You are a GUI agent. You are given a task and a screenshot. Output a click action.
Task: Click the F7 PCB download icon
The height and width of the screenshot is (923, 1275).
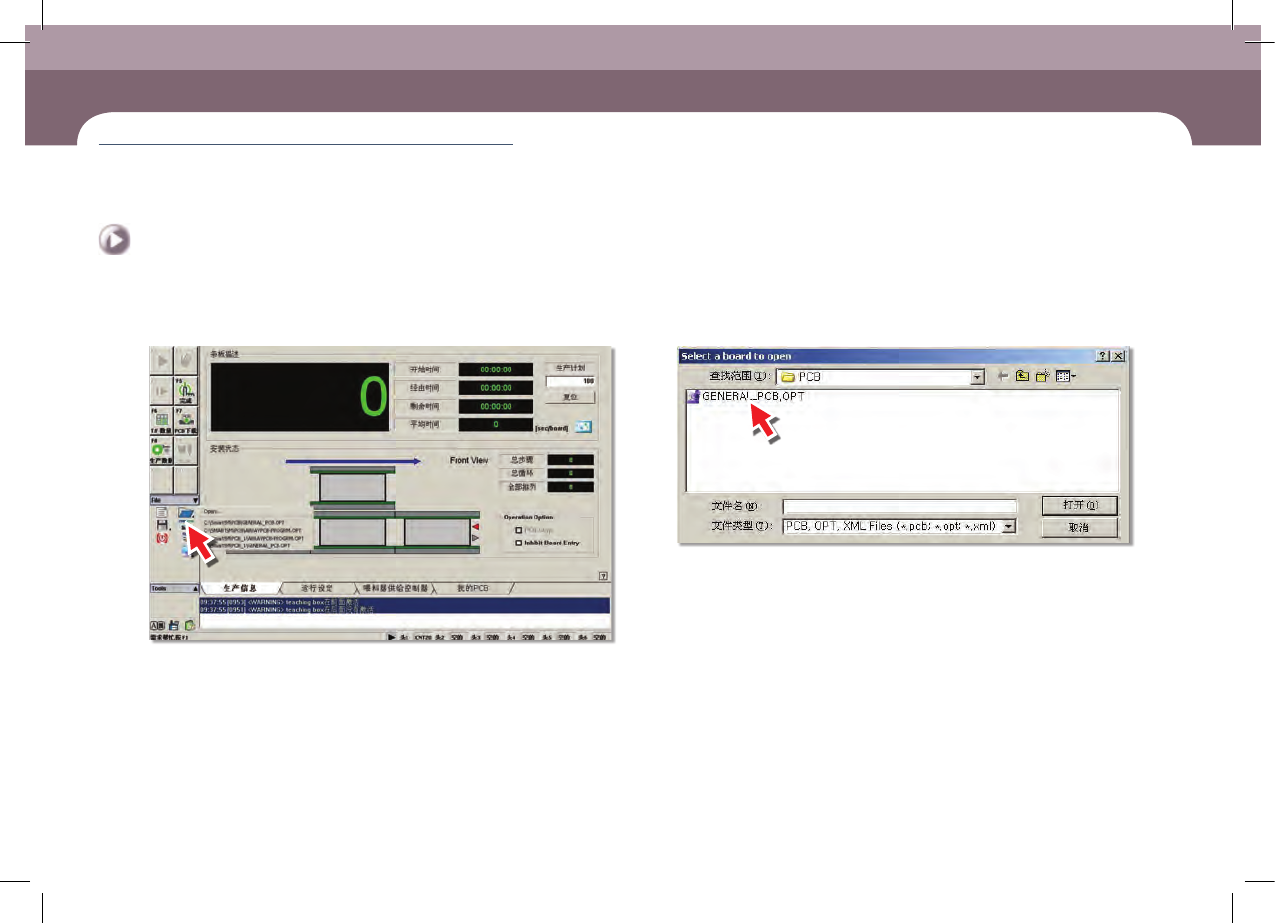click(x=186, y=419)
